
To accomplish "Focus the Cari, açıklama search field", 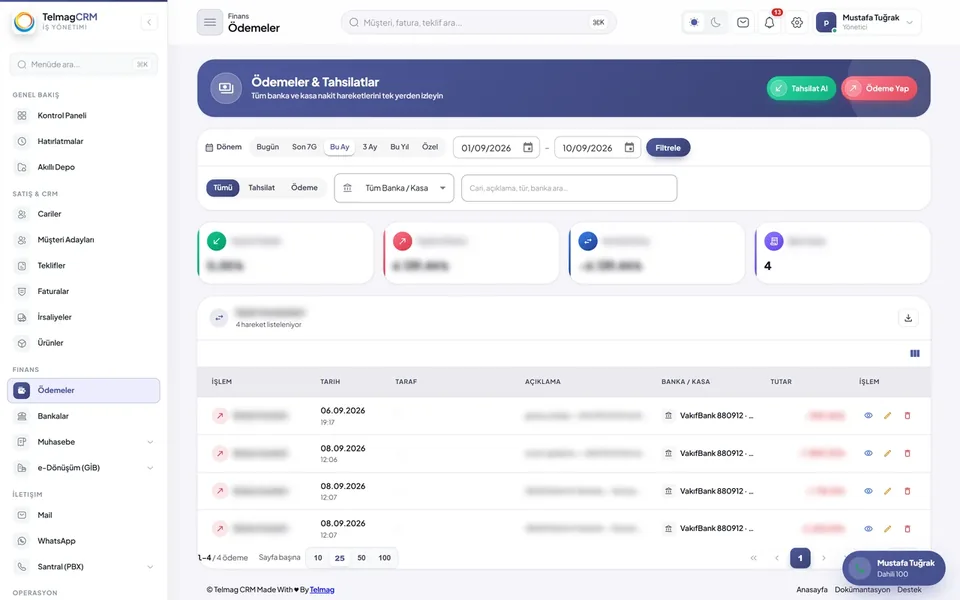I will tap(569, 188).
